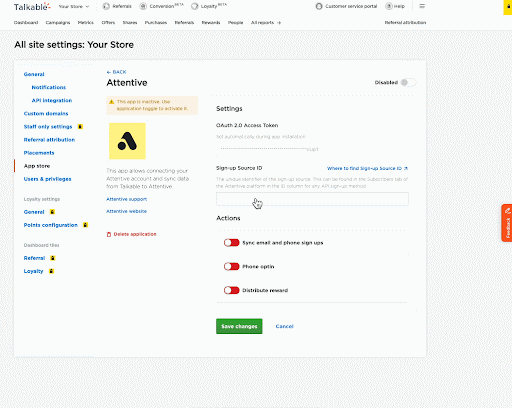The height and width of the screenshot is (408, 512).
Task: Click the Sign-up Source ID input field
Action: 312,199
